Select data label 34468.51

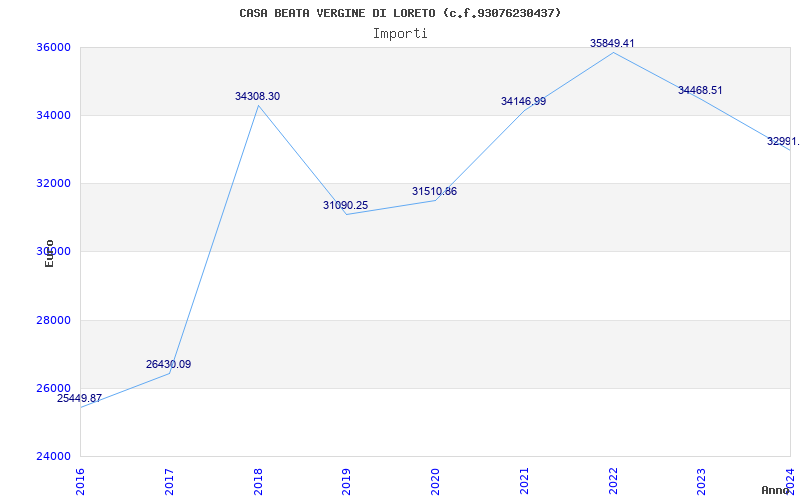(700, 90)
